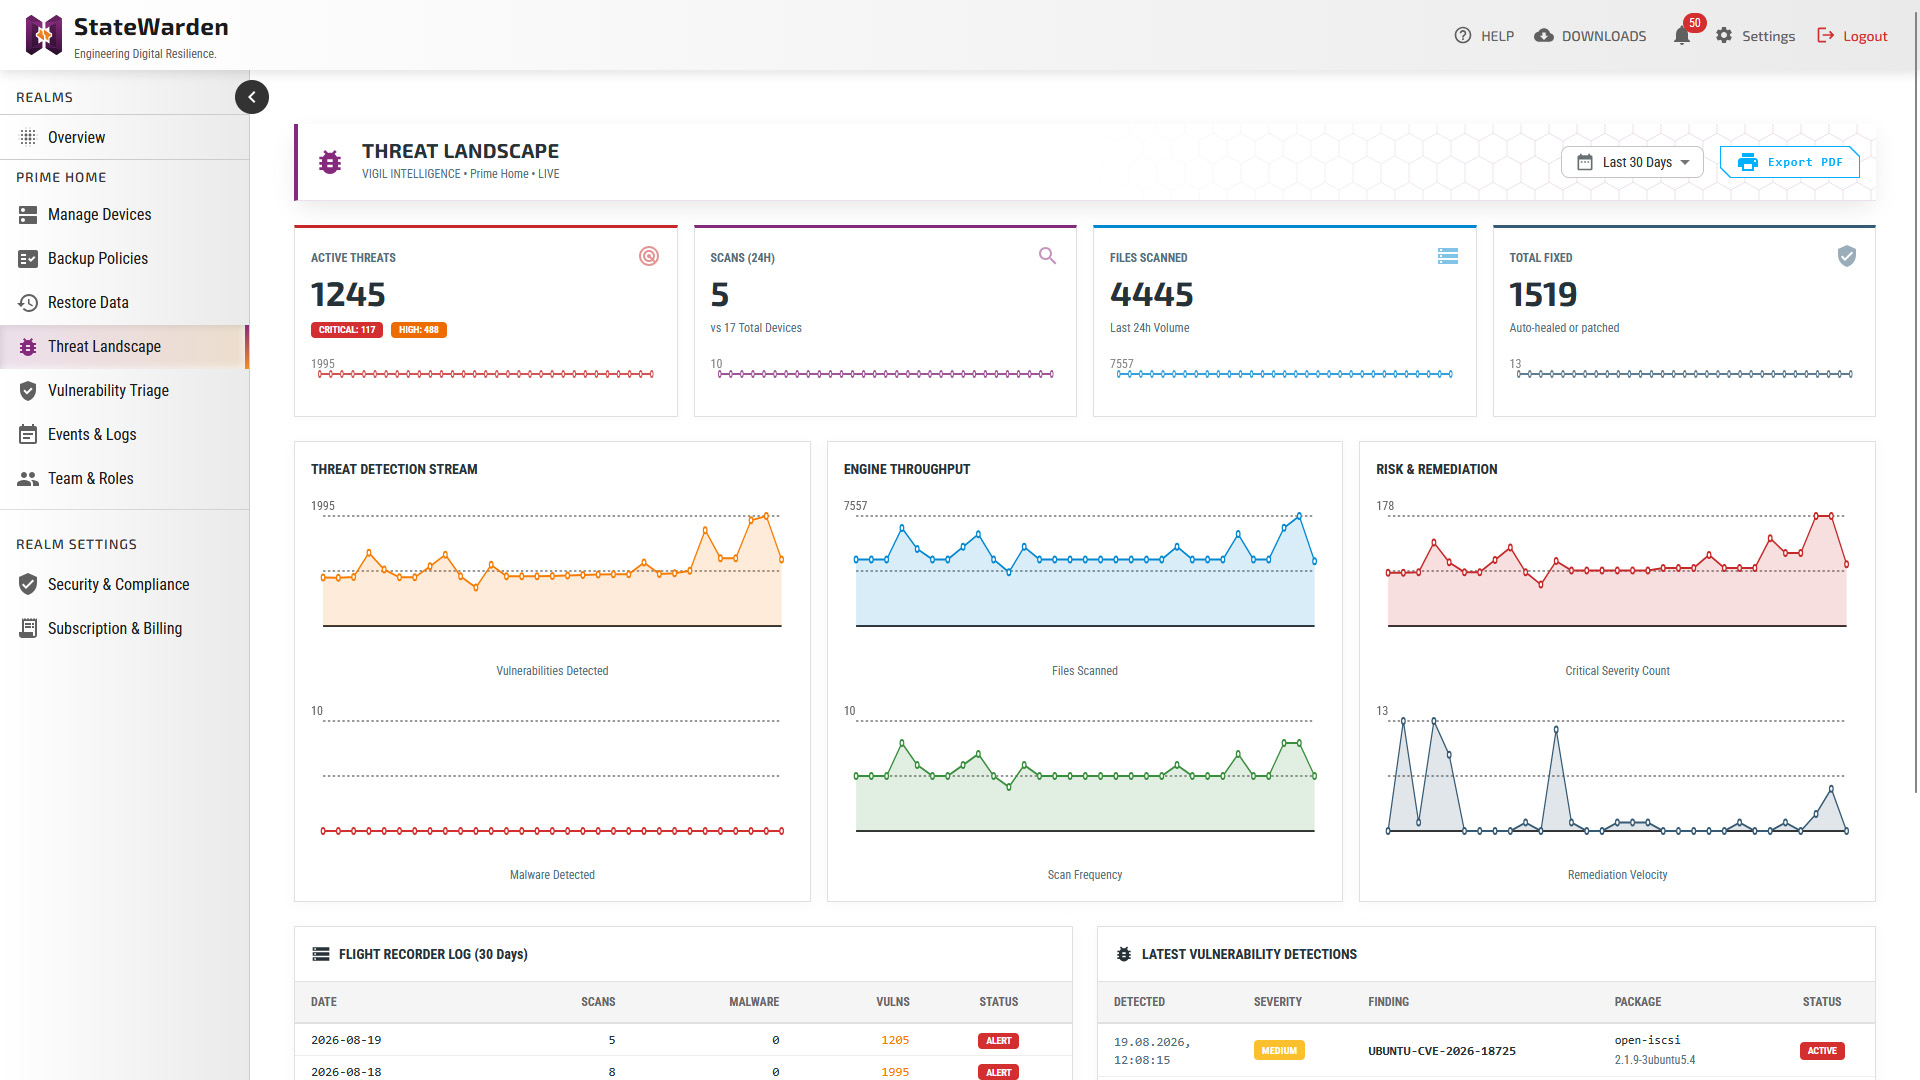Click the ACTIVE status badge for open-iscsi
Screen dimensions: 1920x1080
[x=1822, y=1051]
